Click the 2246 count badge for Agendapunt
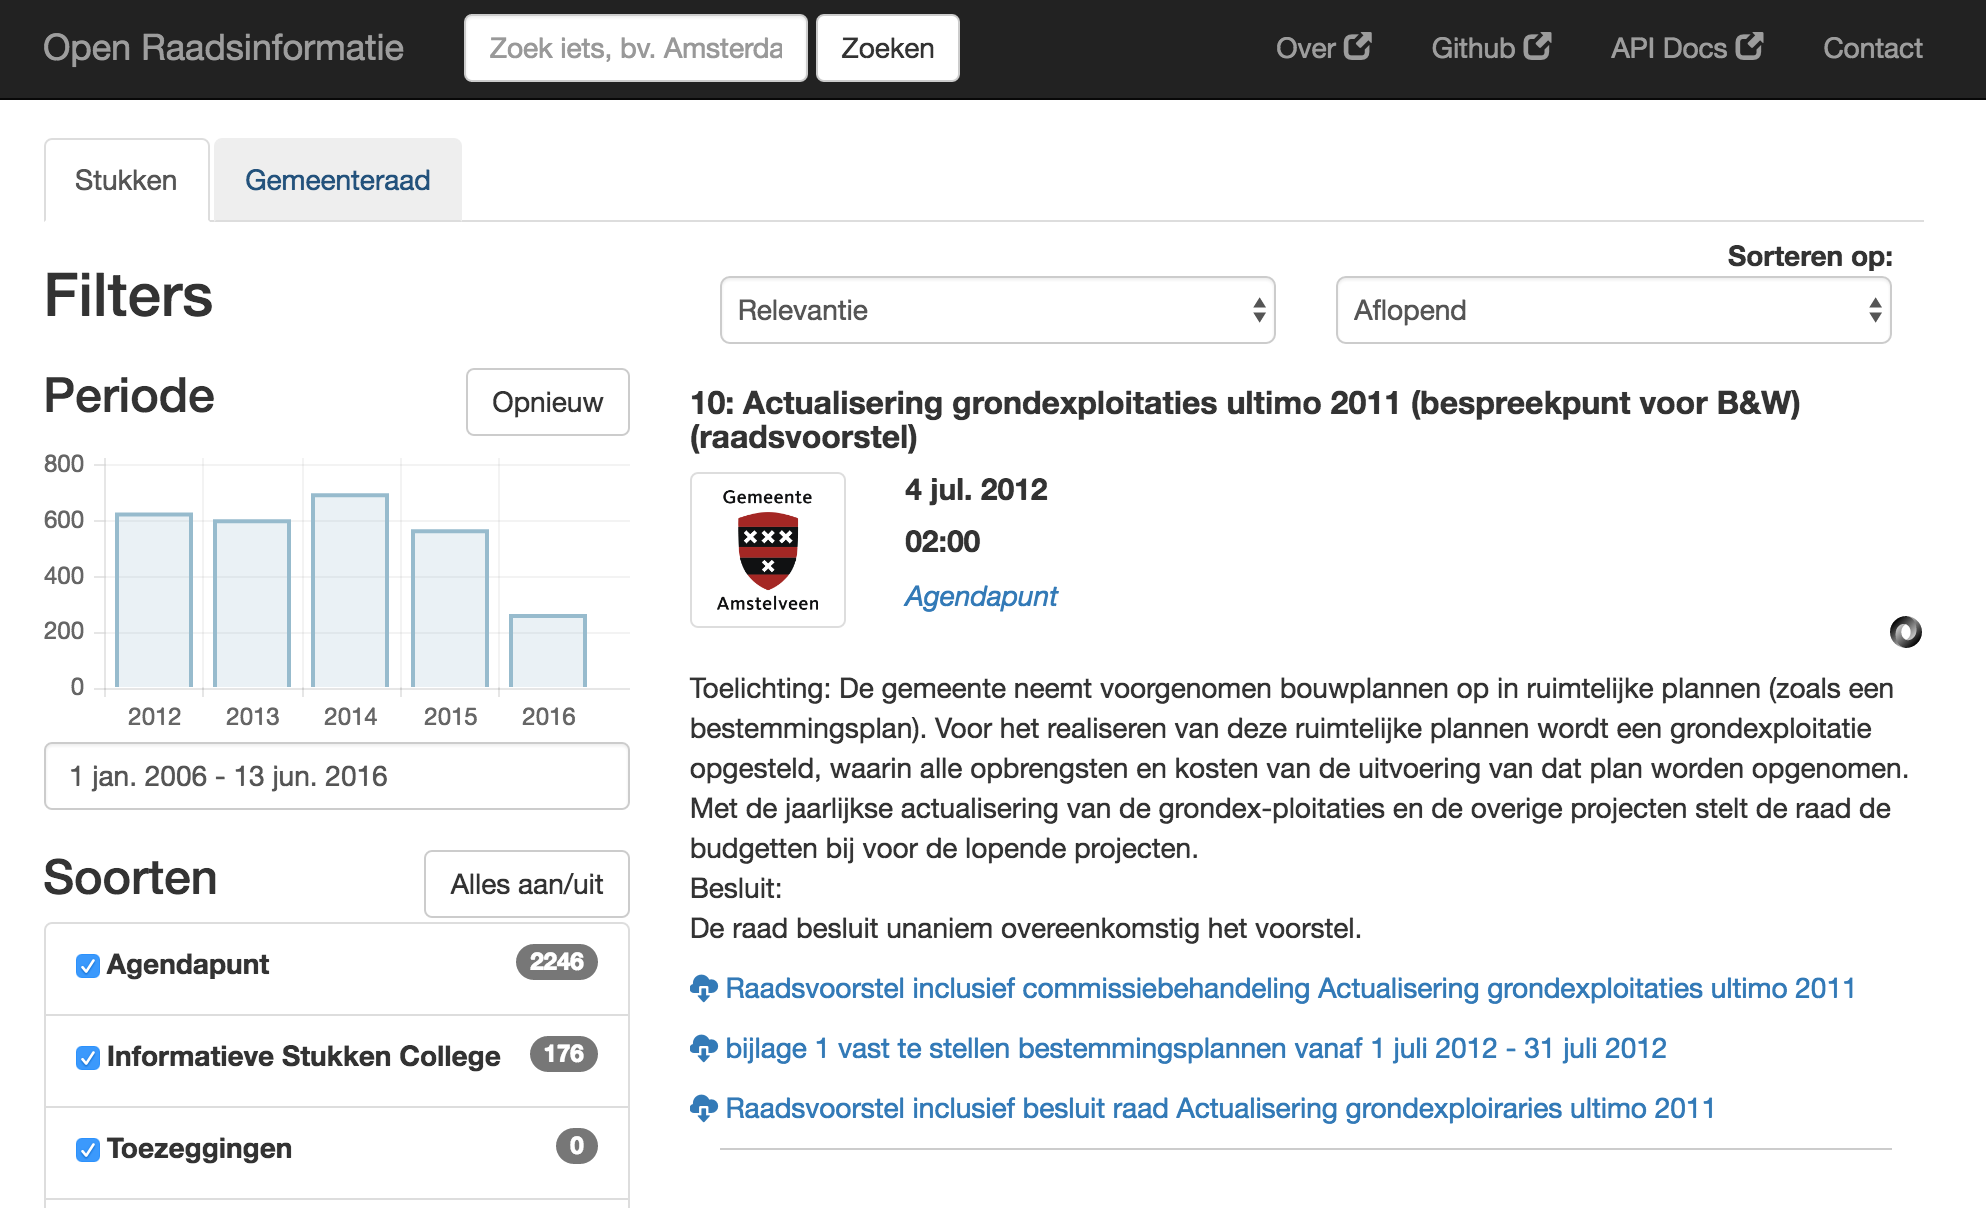Viewport: 1986px width, 1208px height. [x=557, y=962]
